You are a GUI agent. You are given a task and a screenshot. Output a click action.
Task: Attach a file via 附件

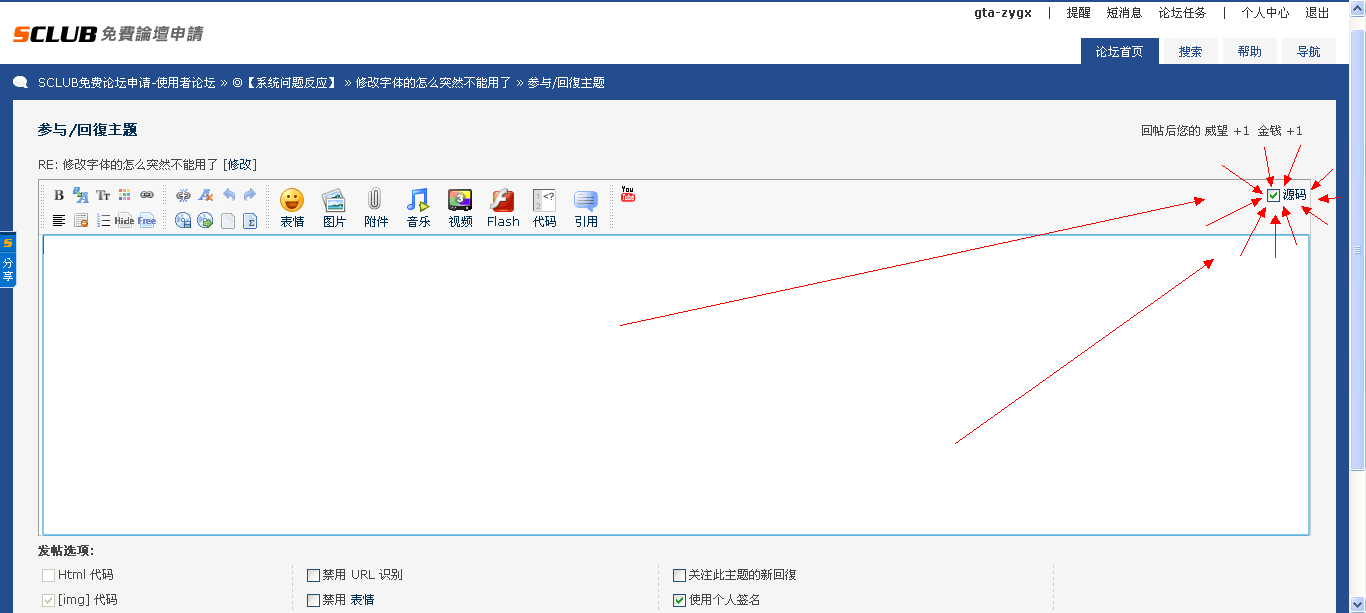376,208
